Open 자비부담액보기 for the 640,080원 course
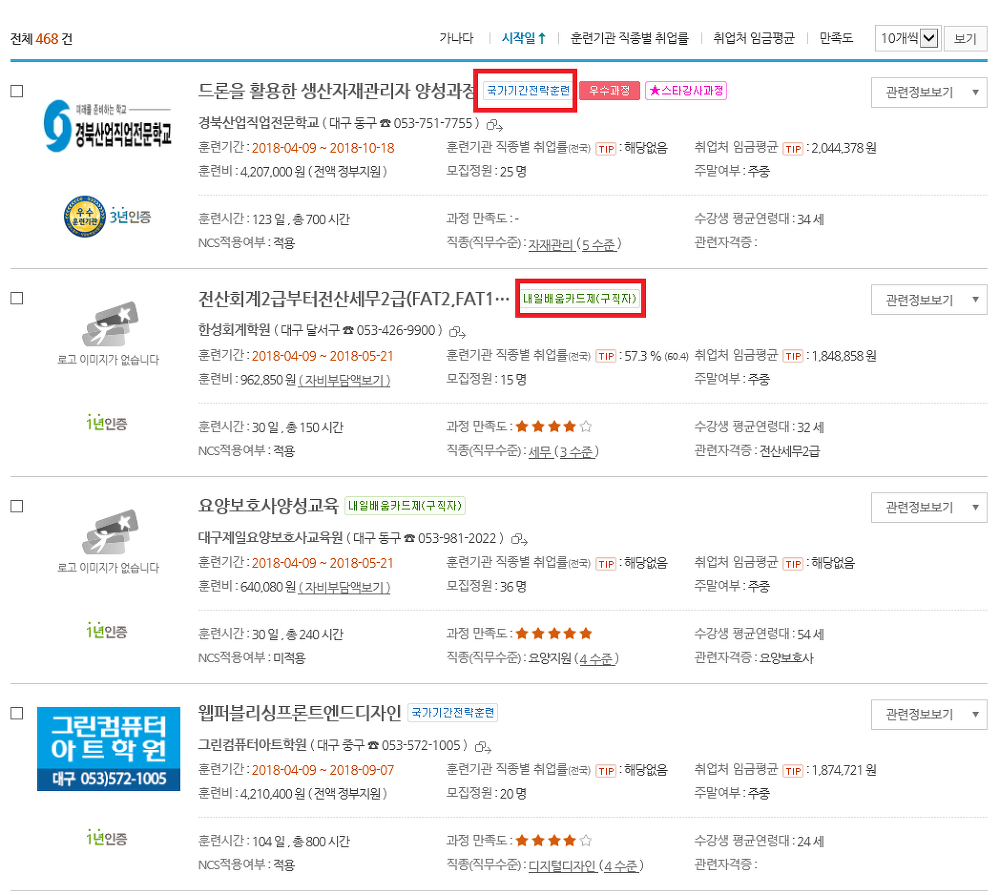Image resolution: width=1000 pixels, height=895 pixels. pos(344,588)
